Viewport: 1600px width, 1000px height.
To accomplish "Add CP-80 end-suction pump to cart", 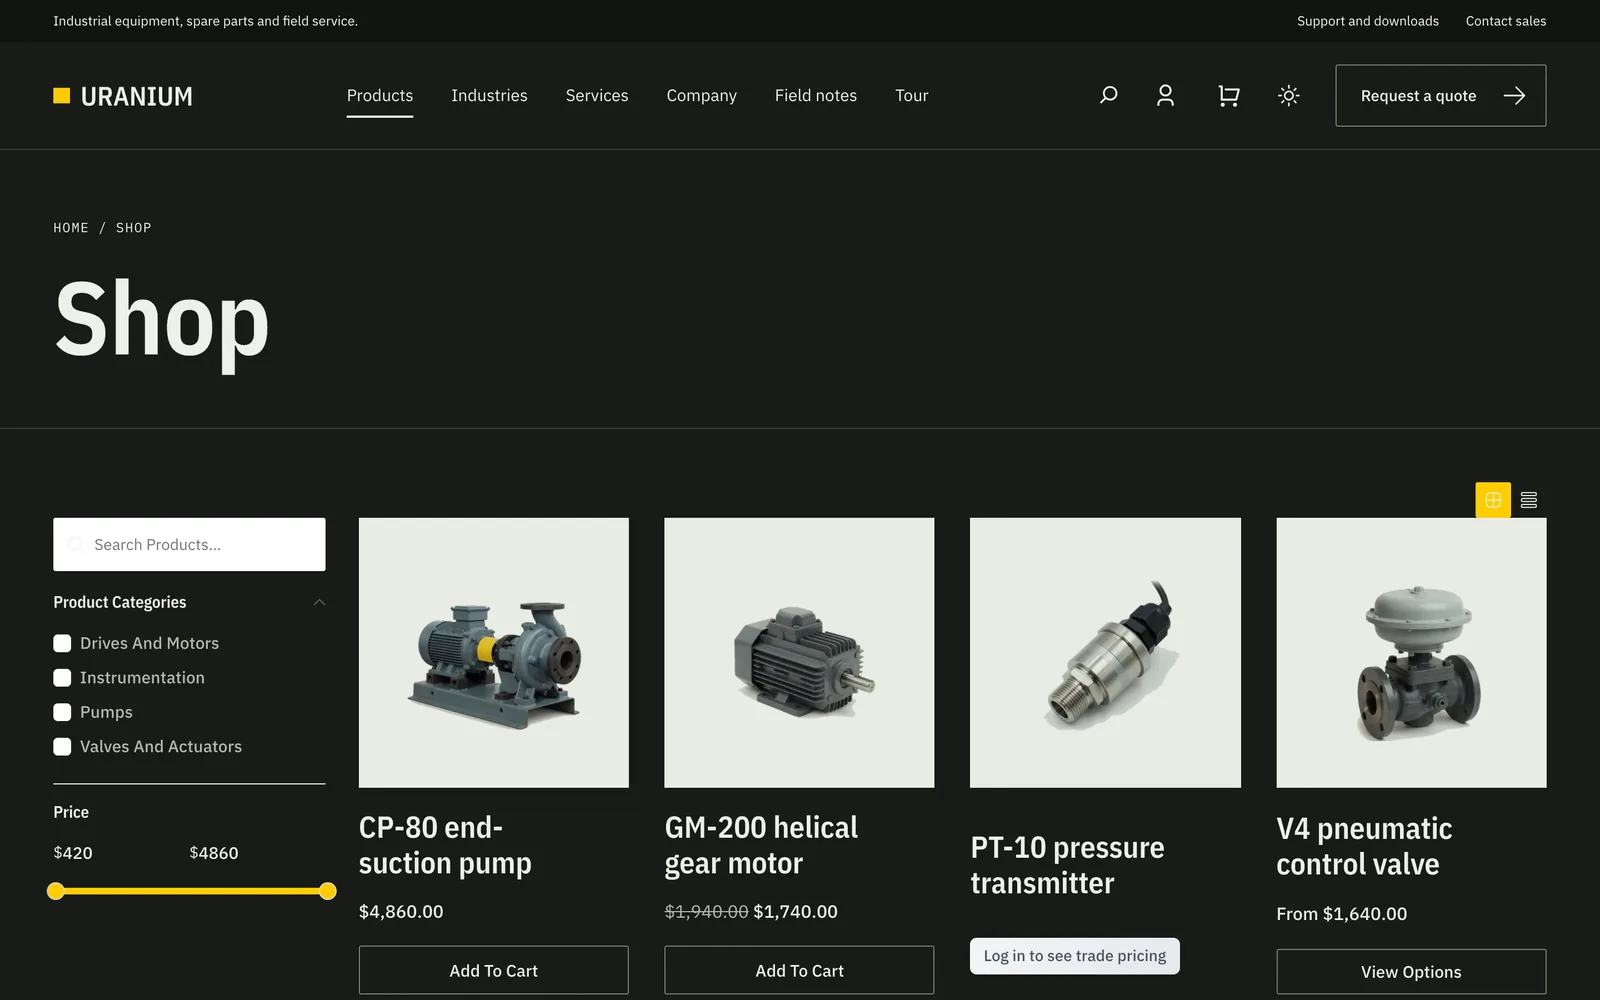I will [494, 970].
